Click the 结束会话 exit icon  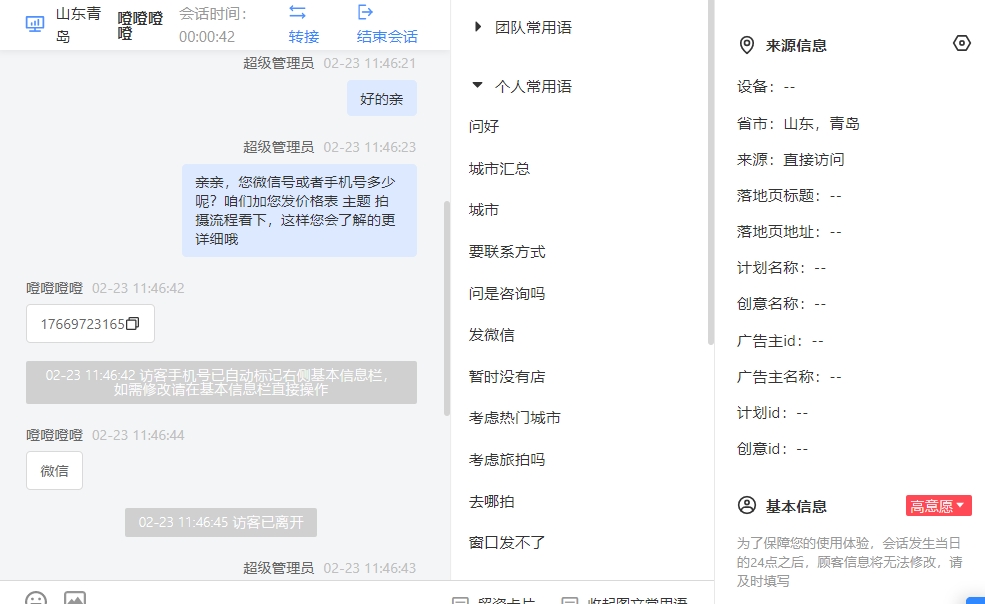click(365, 12)
